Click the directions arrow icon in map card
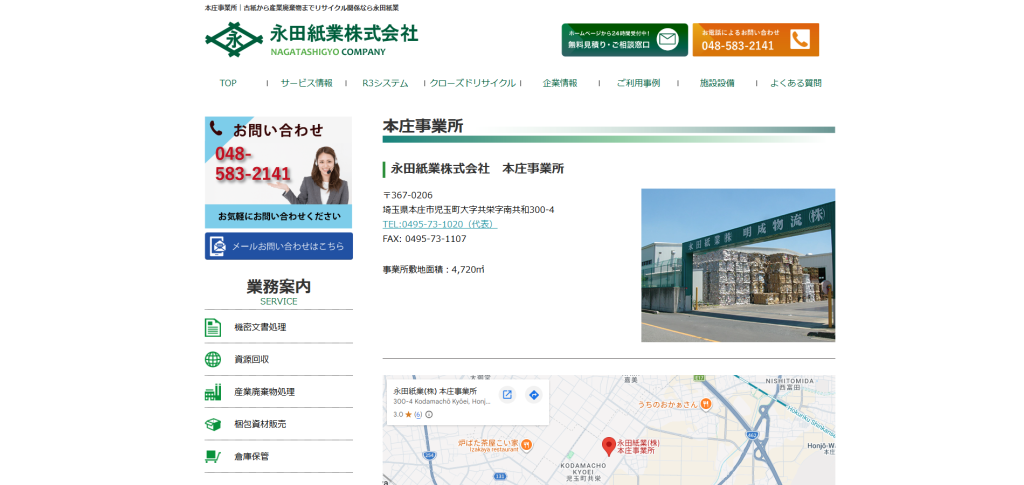 534,395
